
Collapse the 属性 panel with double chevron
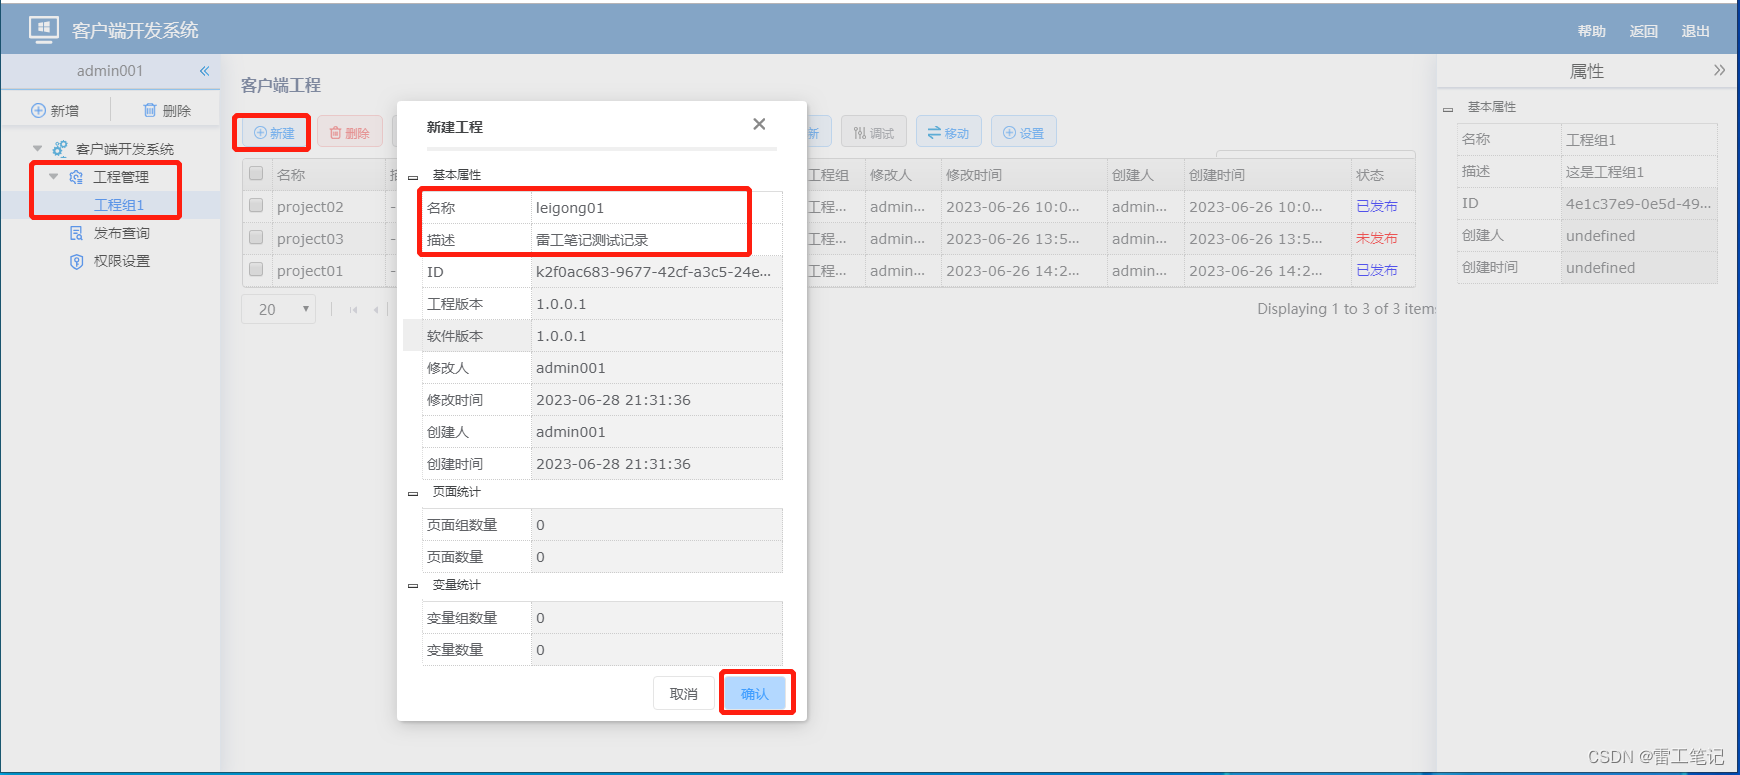point(1719,70)
